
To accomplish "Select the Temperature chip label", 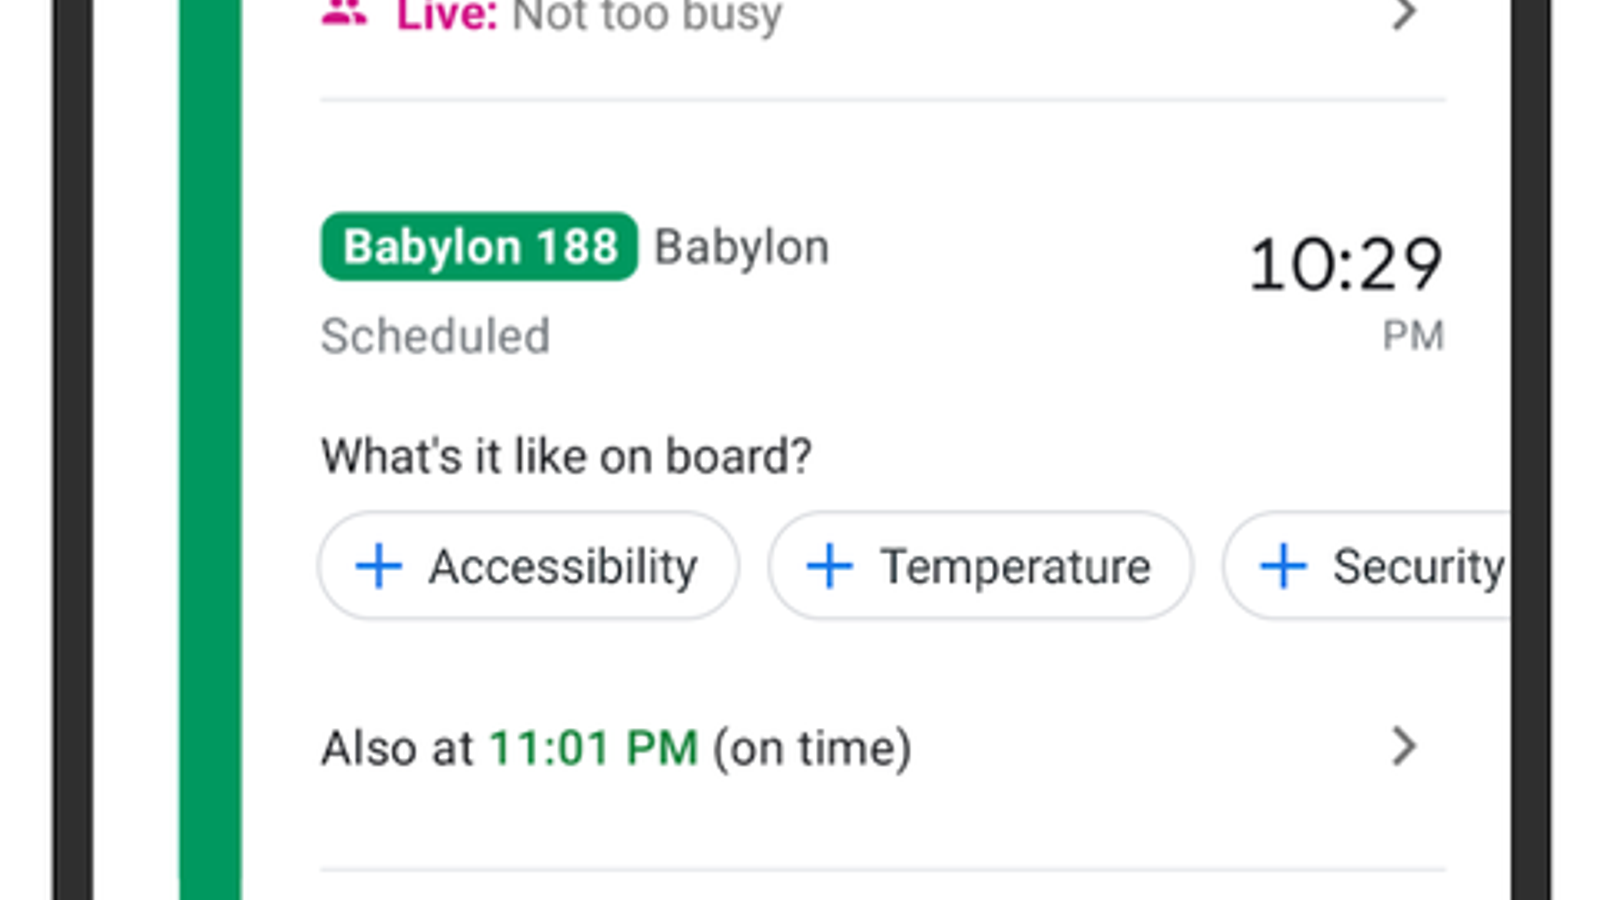I will point(1015,567).
